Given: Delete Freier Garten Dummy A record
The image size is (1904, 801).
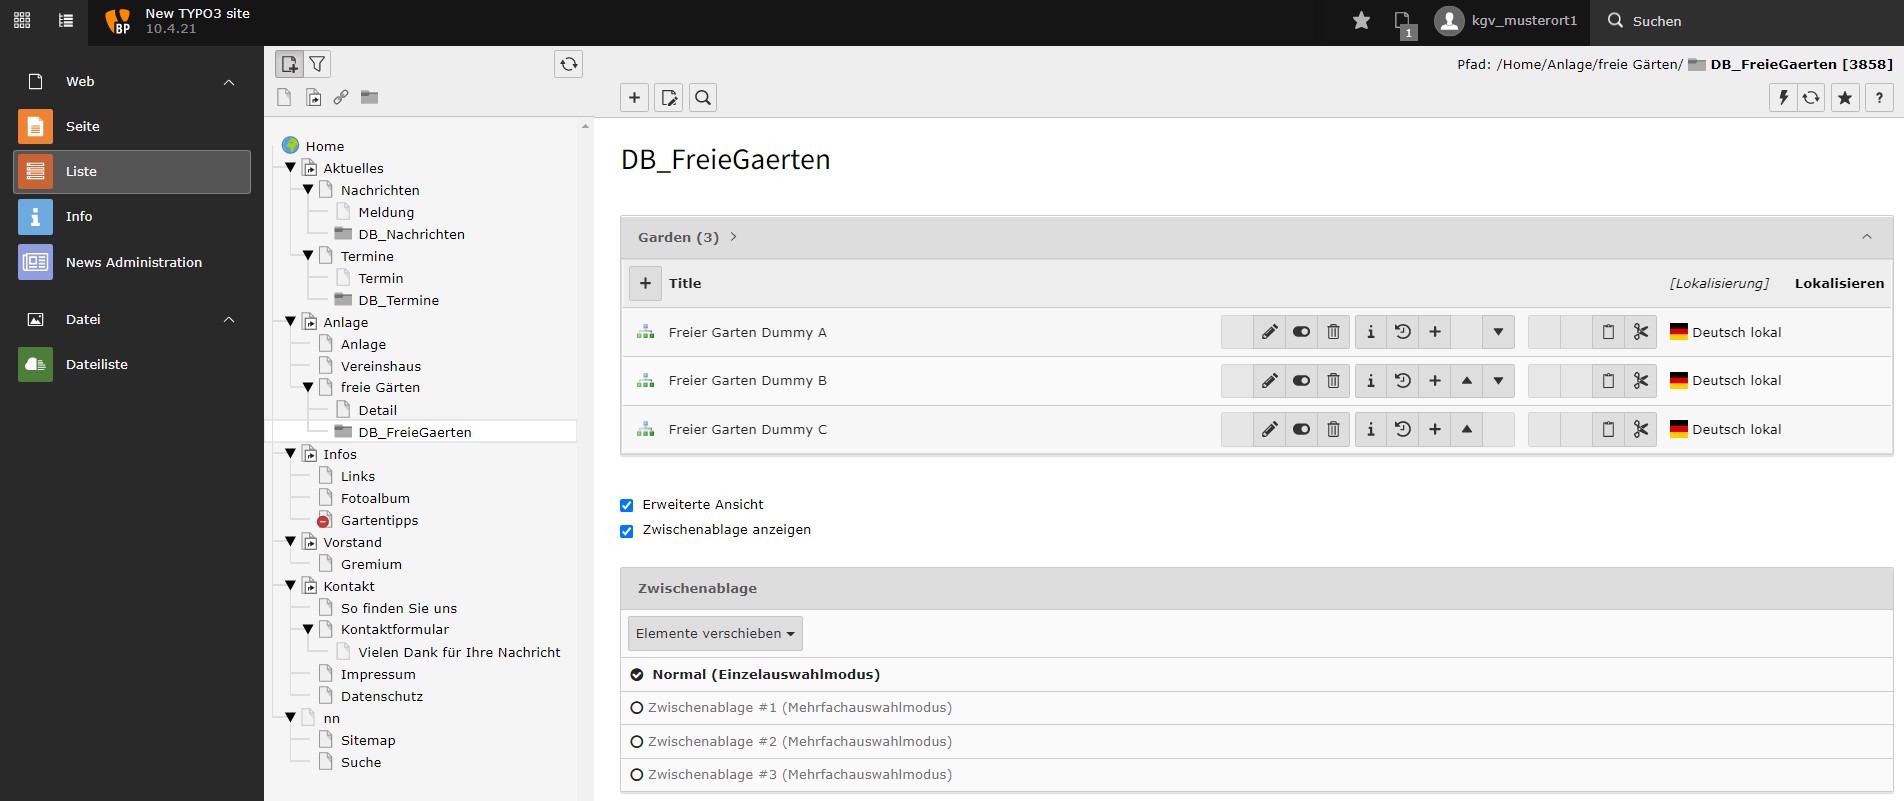Looking at the screenshot, I should click(x=1333, y=332).
